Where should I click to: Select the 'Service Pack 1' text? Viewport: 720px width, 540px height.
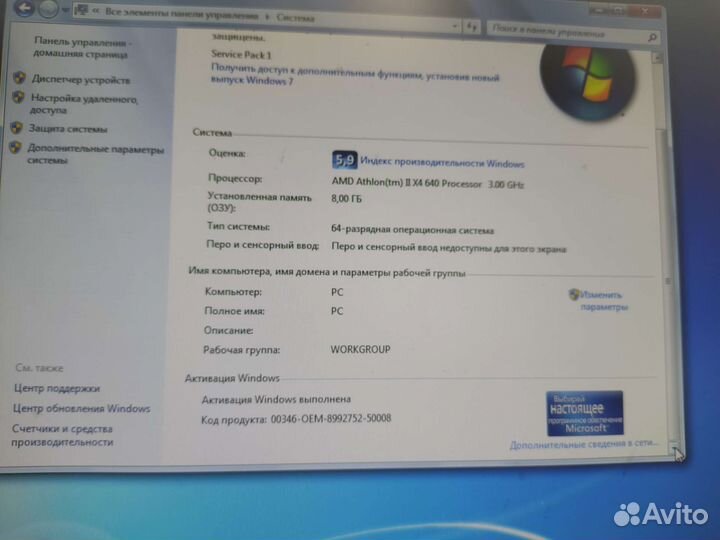click(241, 55)
